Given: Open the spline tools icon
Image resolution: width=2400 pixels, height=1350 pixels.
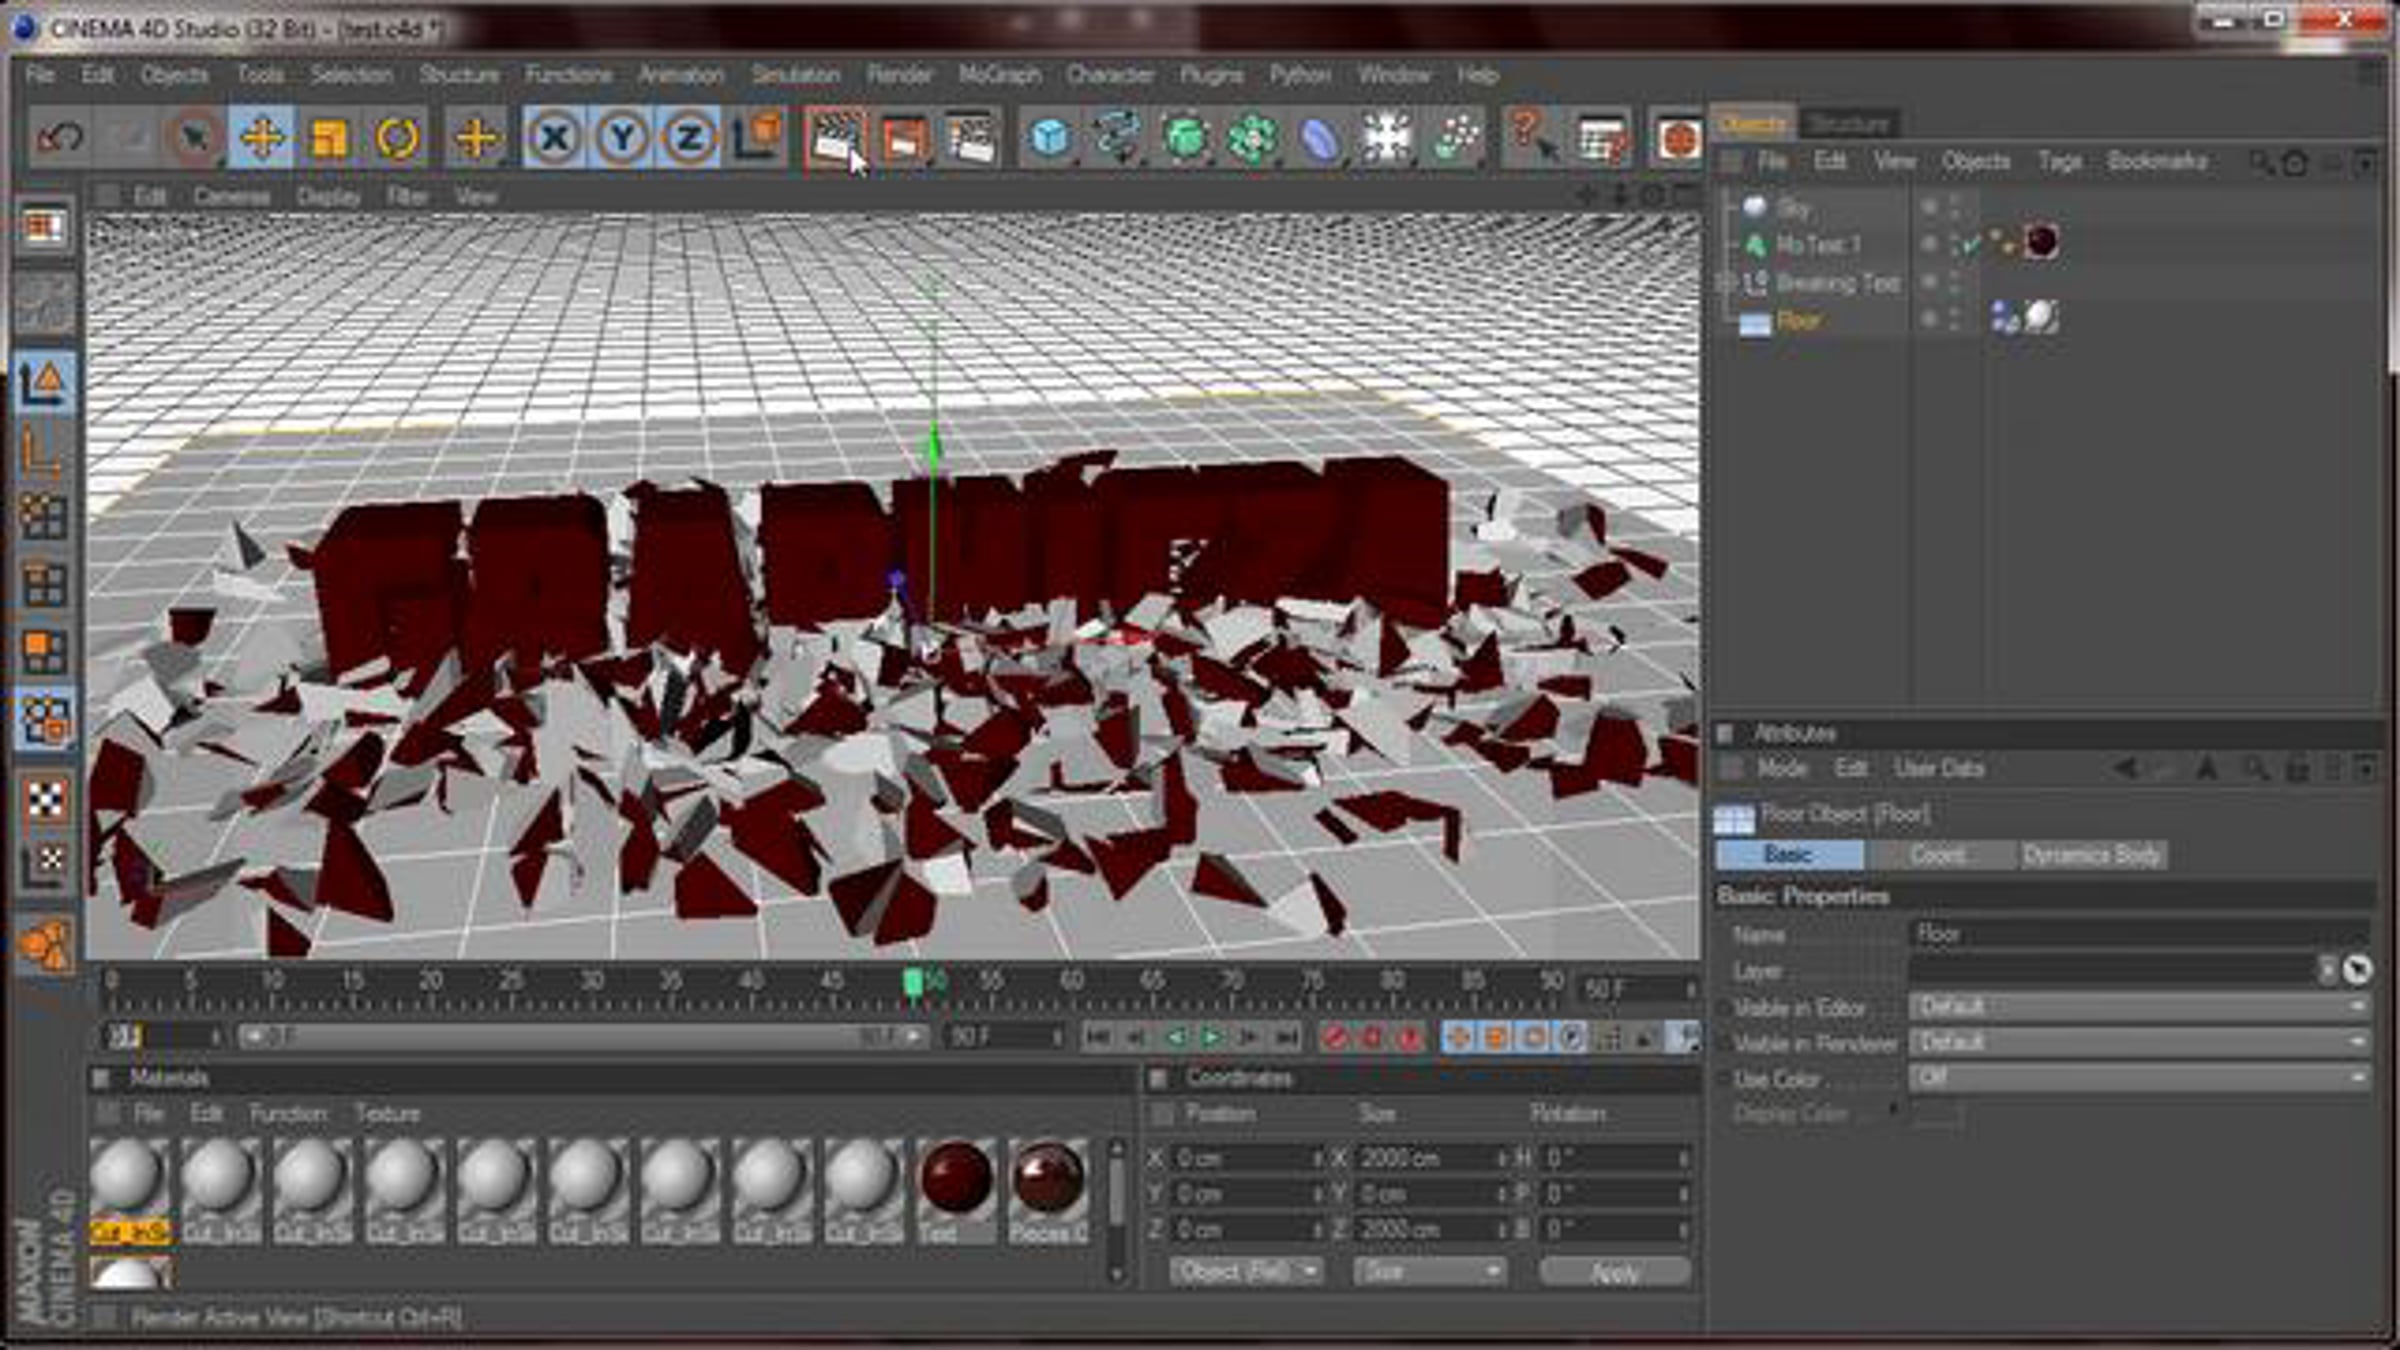Looking at the screenshot, I should tap(1117, 137).
